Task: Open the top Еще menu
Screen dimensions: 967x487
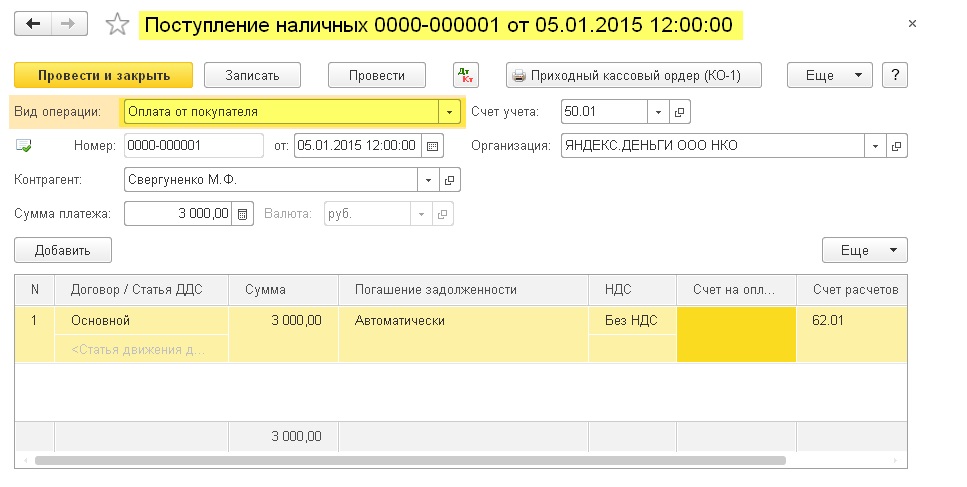Action: click(x=829, y=75)
